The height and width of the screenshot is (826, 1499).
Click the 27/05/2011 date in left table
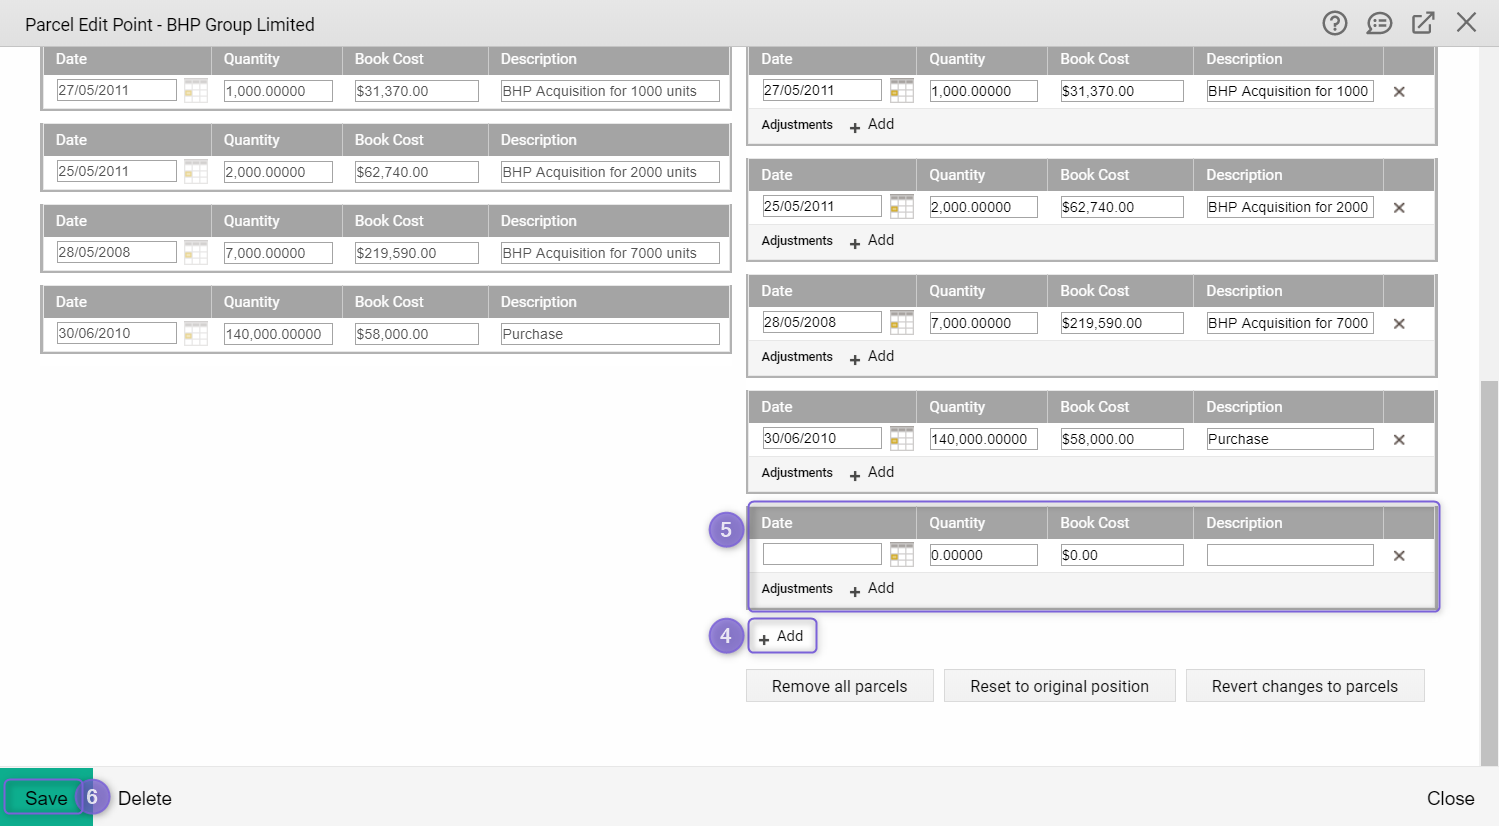coord(116,90)
